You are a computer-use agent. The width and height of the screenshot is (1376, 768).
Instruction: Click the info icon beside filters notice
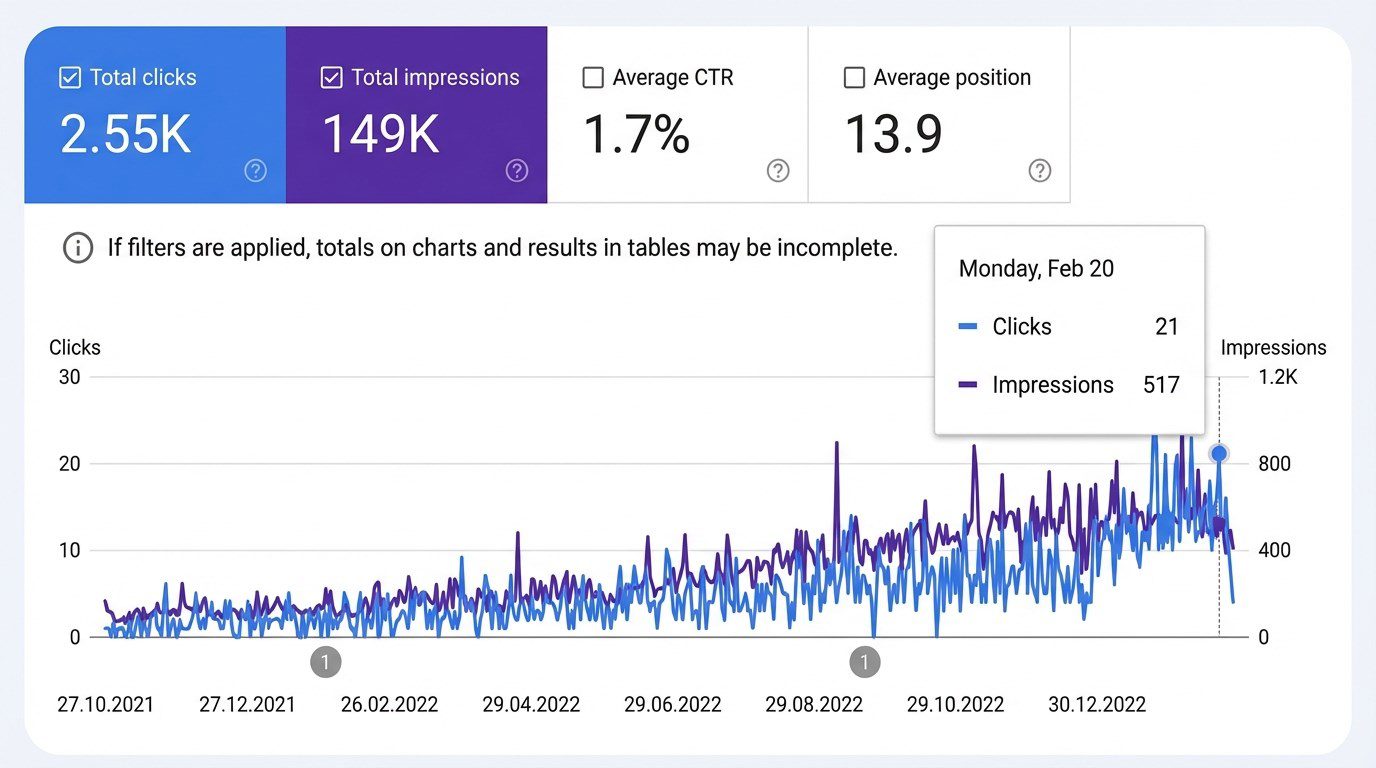click(x=78, y=248)
